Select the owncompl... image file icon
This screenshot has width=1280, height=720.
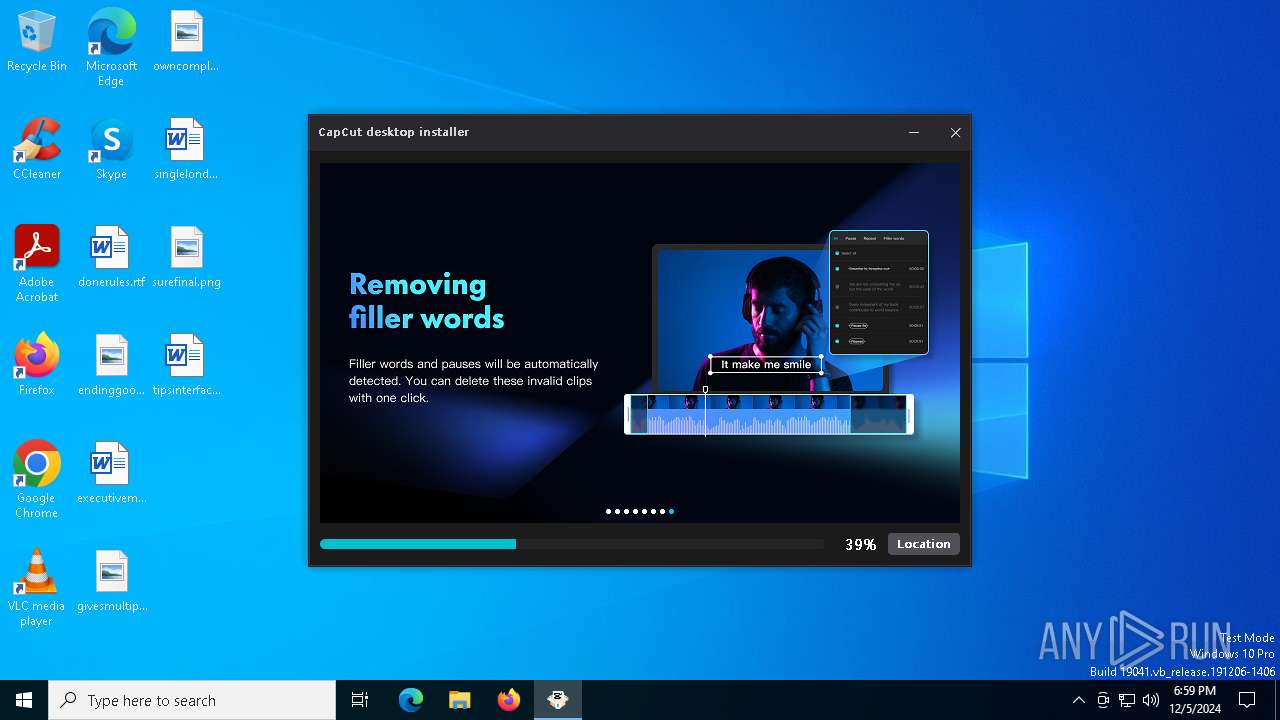(186, 42)
